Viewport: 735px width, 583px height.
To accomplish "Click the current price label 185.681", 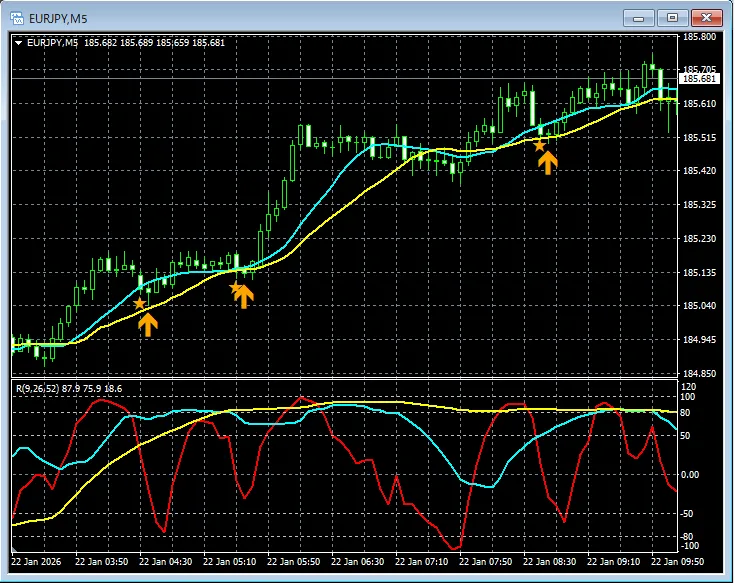I will pyautogui.click(x=698, y=79).
